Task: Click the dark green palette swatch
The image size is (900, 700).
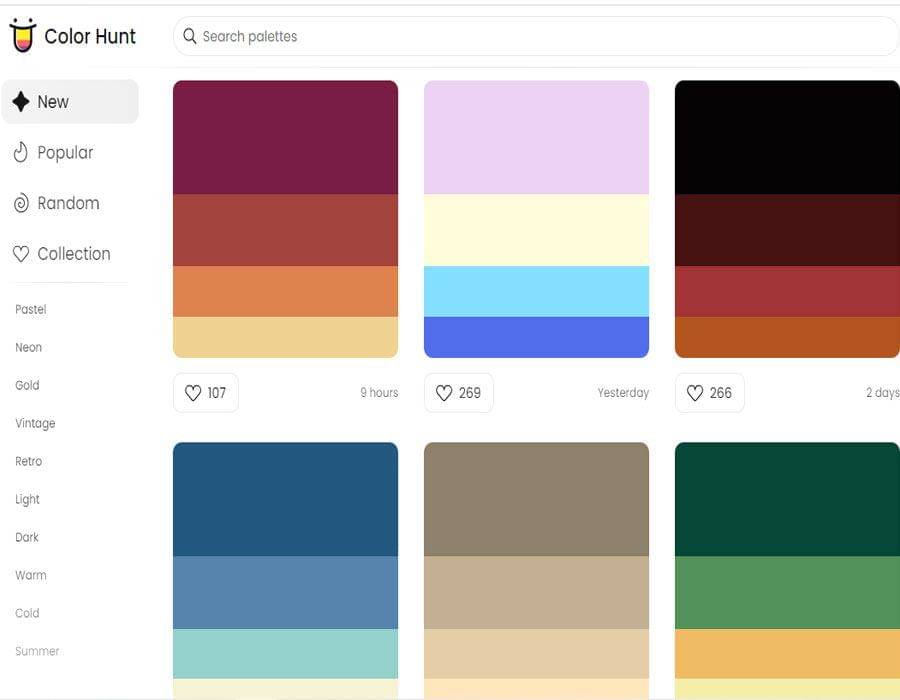Action: point(787,499)
